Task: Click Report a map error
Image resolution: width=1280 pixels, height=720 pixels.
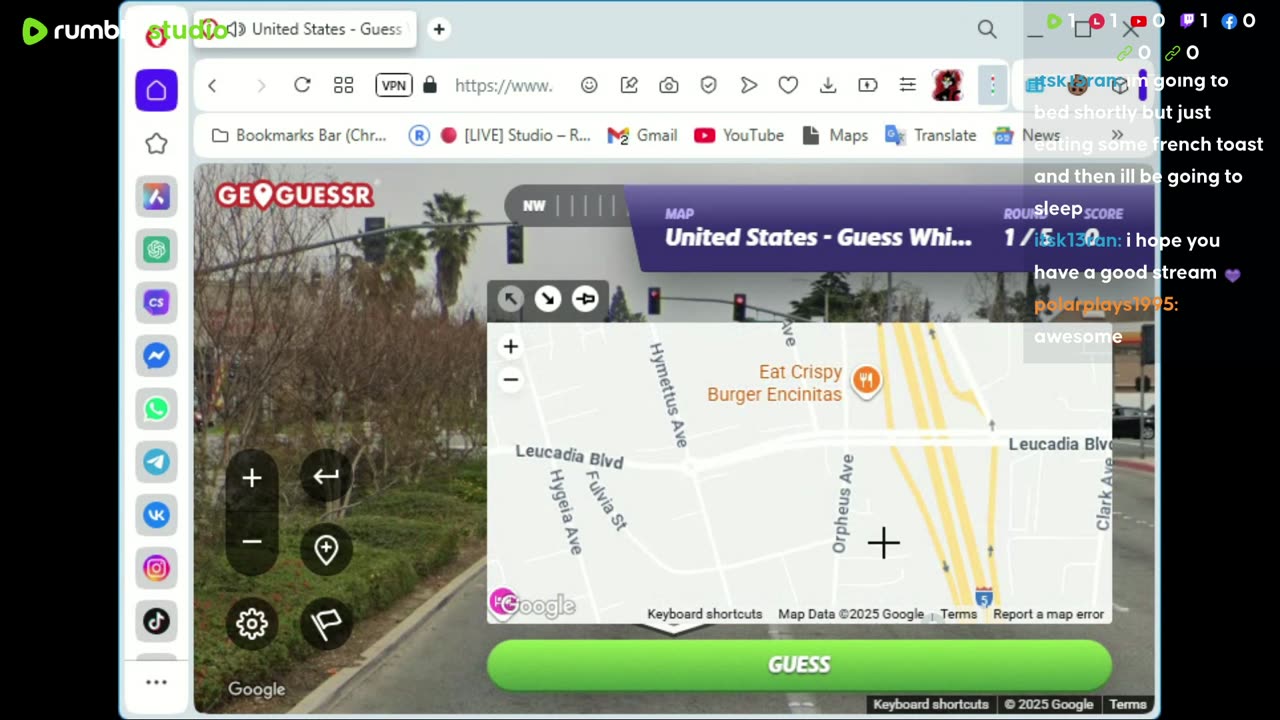Action: click(1048, 614)
